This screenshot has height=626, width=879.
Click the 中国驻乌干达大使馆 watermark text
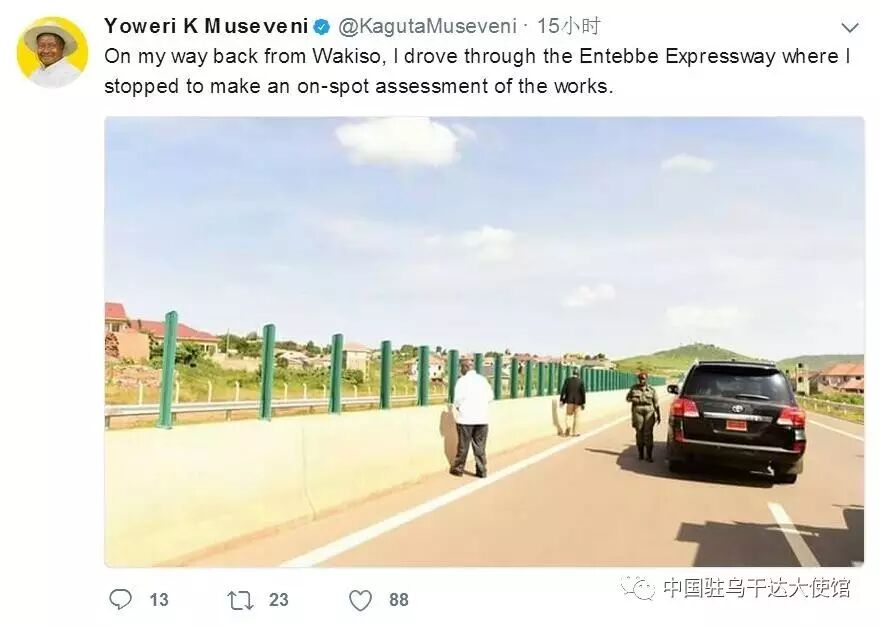[x=756, y=587]
